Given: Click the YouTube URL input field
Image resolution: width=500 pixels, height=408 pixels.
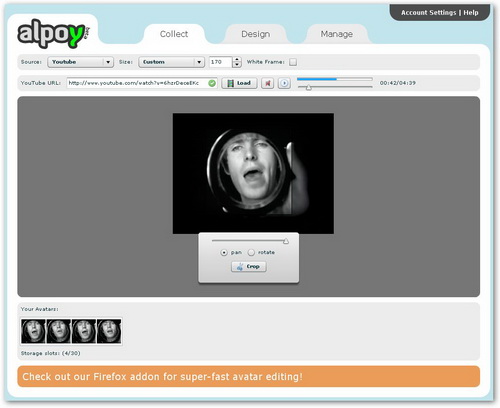Looking at the screenshot, I should 142,83.
